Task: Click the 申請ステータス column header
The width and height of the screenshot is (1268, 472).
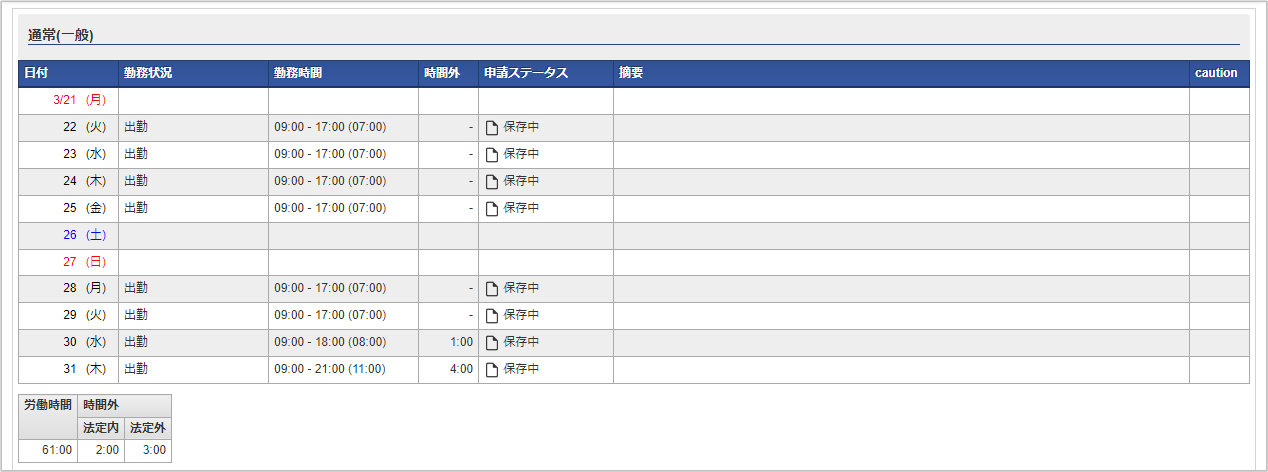Action: 546,73
